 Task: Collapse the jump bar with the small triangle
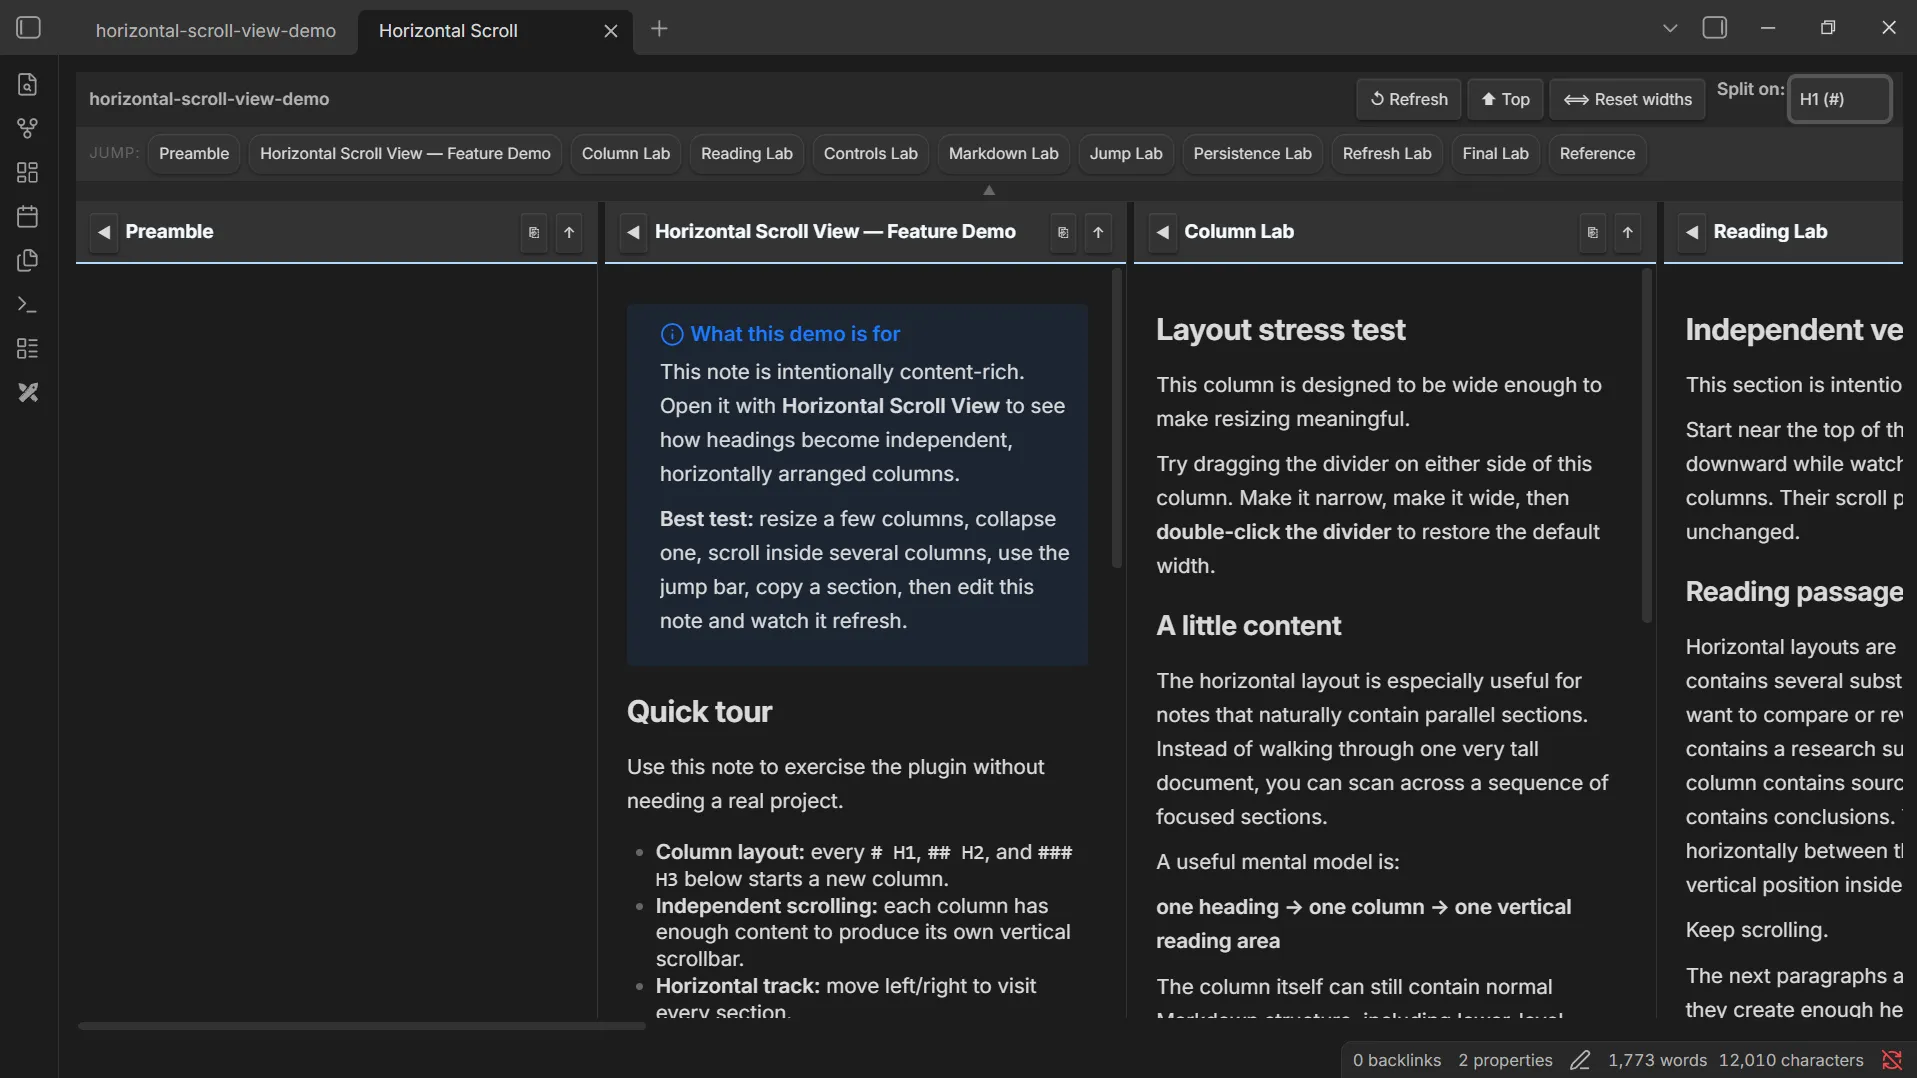(x=989, y=190)
